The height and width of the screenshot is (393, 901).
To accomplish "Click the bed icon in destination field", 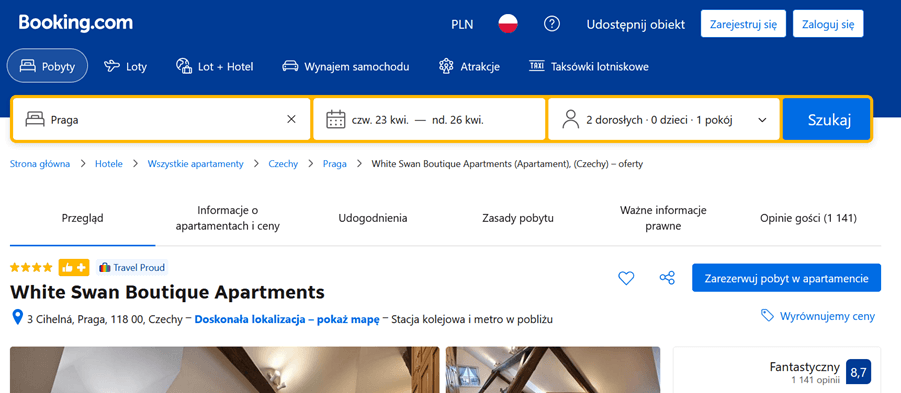I will pyautogui.click(x=35, y=120).
